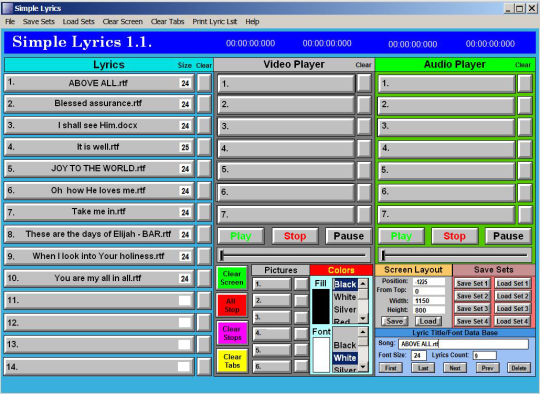Viewport: 540px width, 394px height.
Task: Click the yellow Clear Tabs button
Action: tap(232, 361)
